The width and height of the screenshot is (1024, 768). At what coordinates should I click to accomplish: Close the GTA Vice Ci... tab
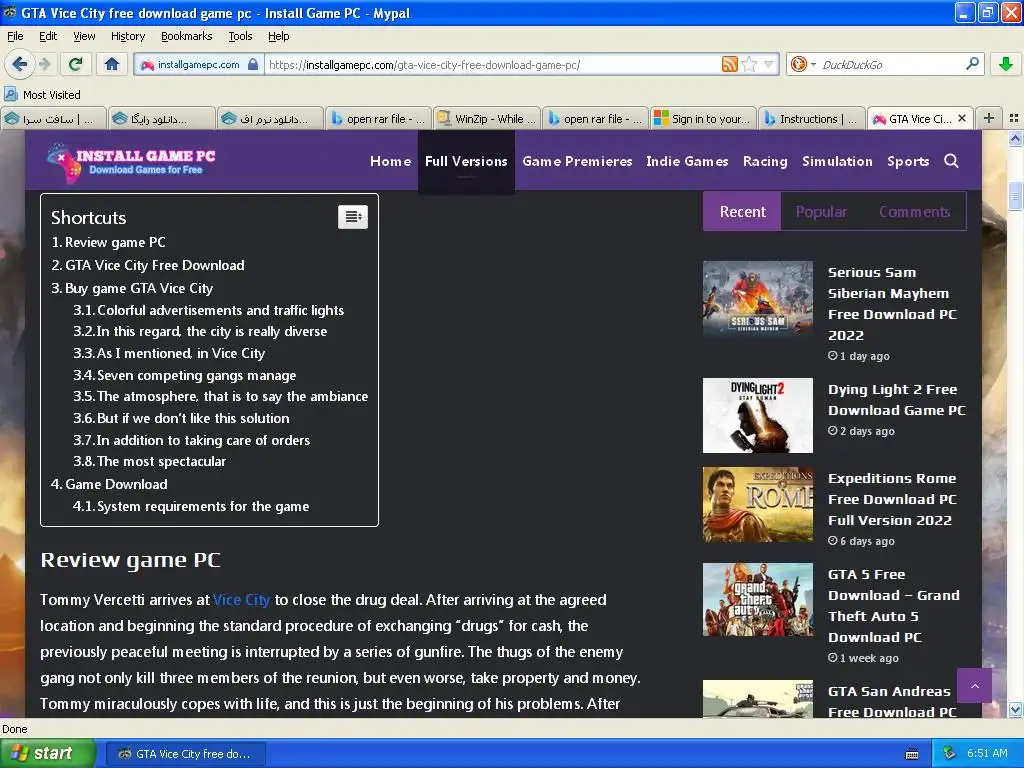point(962,118)
